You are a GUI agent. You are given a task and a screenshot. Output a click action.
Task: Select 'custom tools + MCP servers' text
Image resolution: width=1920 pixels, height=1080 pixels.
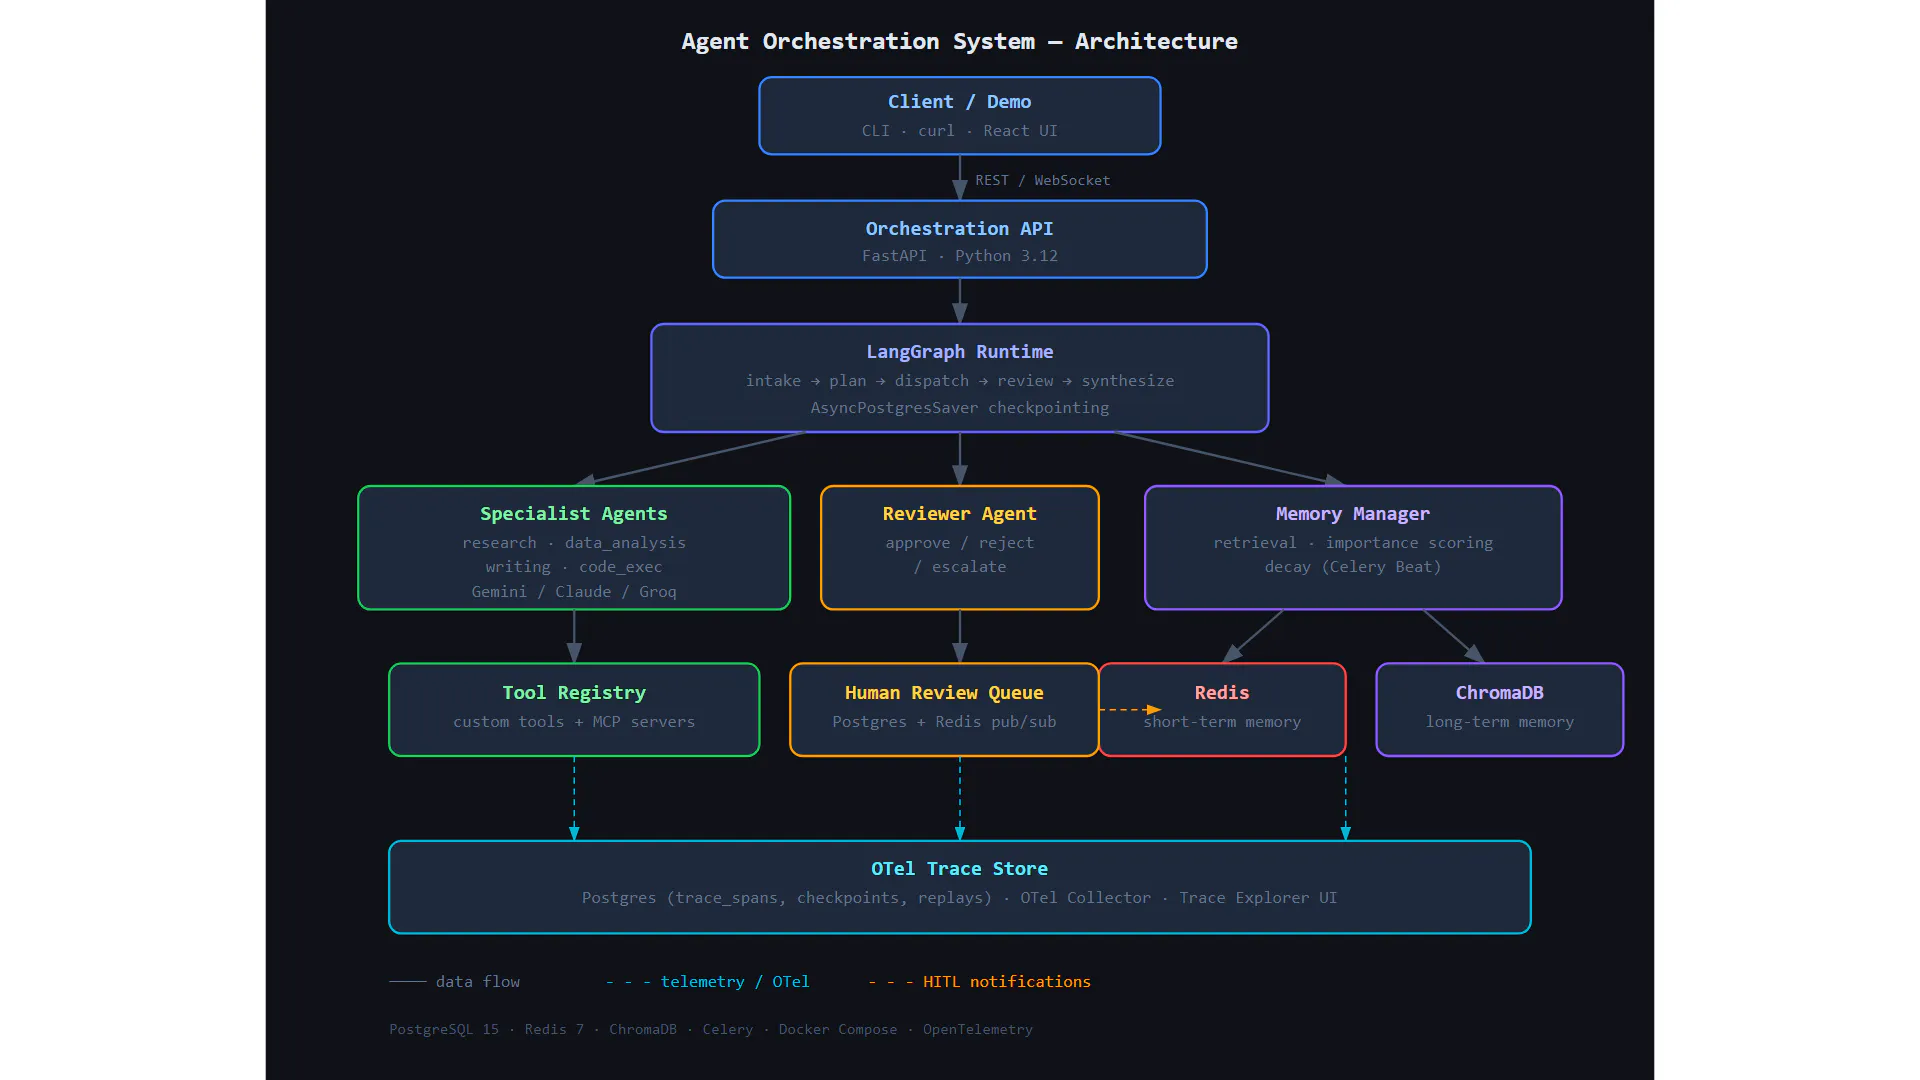573,722
